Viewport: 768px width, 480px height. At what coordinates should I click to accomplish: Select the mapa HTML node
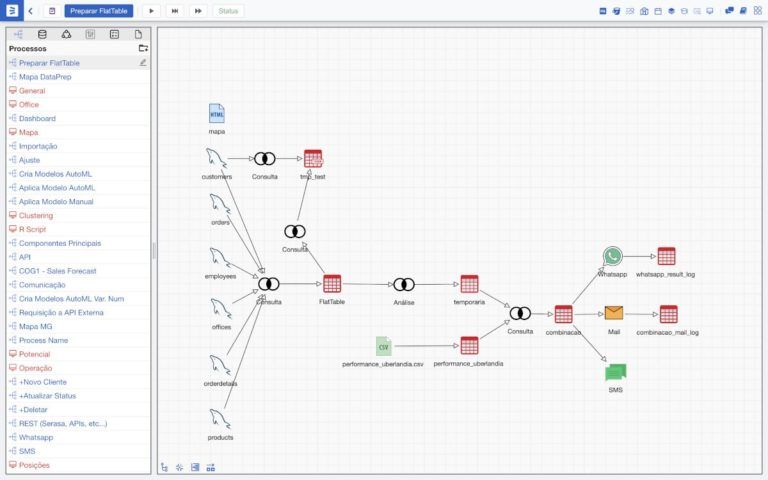216,114
